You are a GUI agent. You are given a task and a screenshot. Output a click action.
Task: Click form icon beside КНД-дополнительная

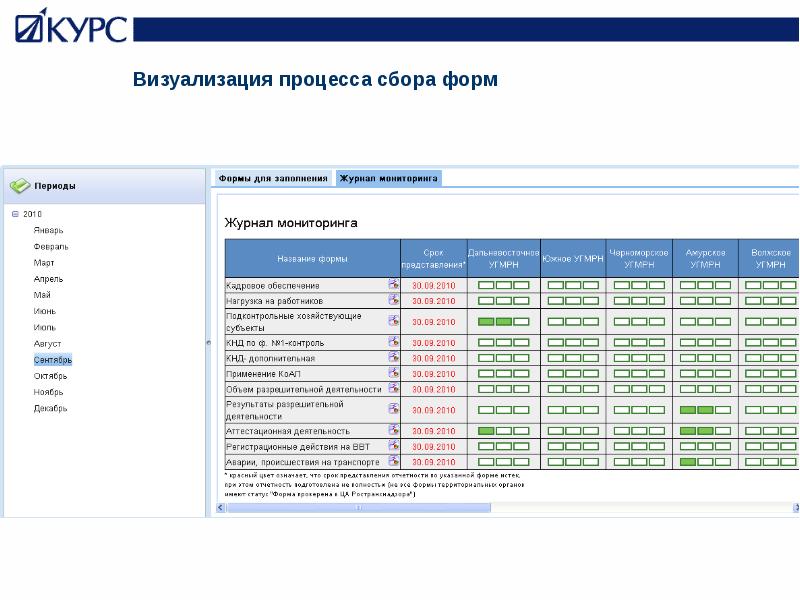[393, 356]
